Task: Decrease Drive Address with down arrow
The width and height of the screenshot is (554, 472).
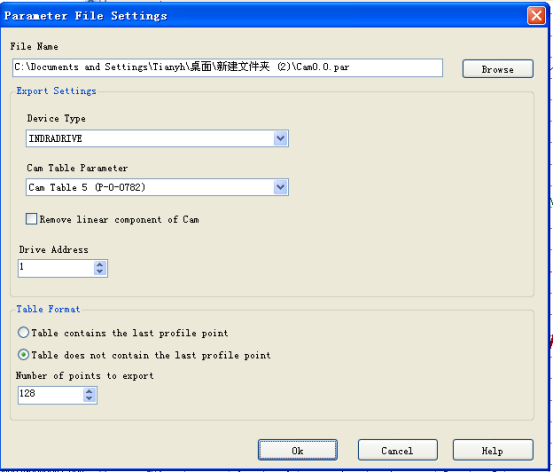Action: [100, 271]
